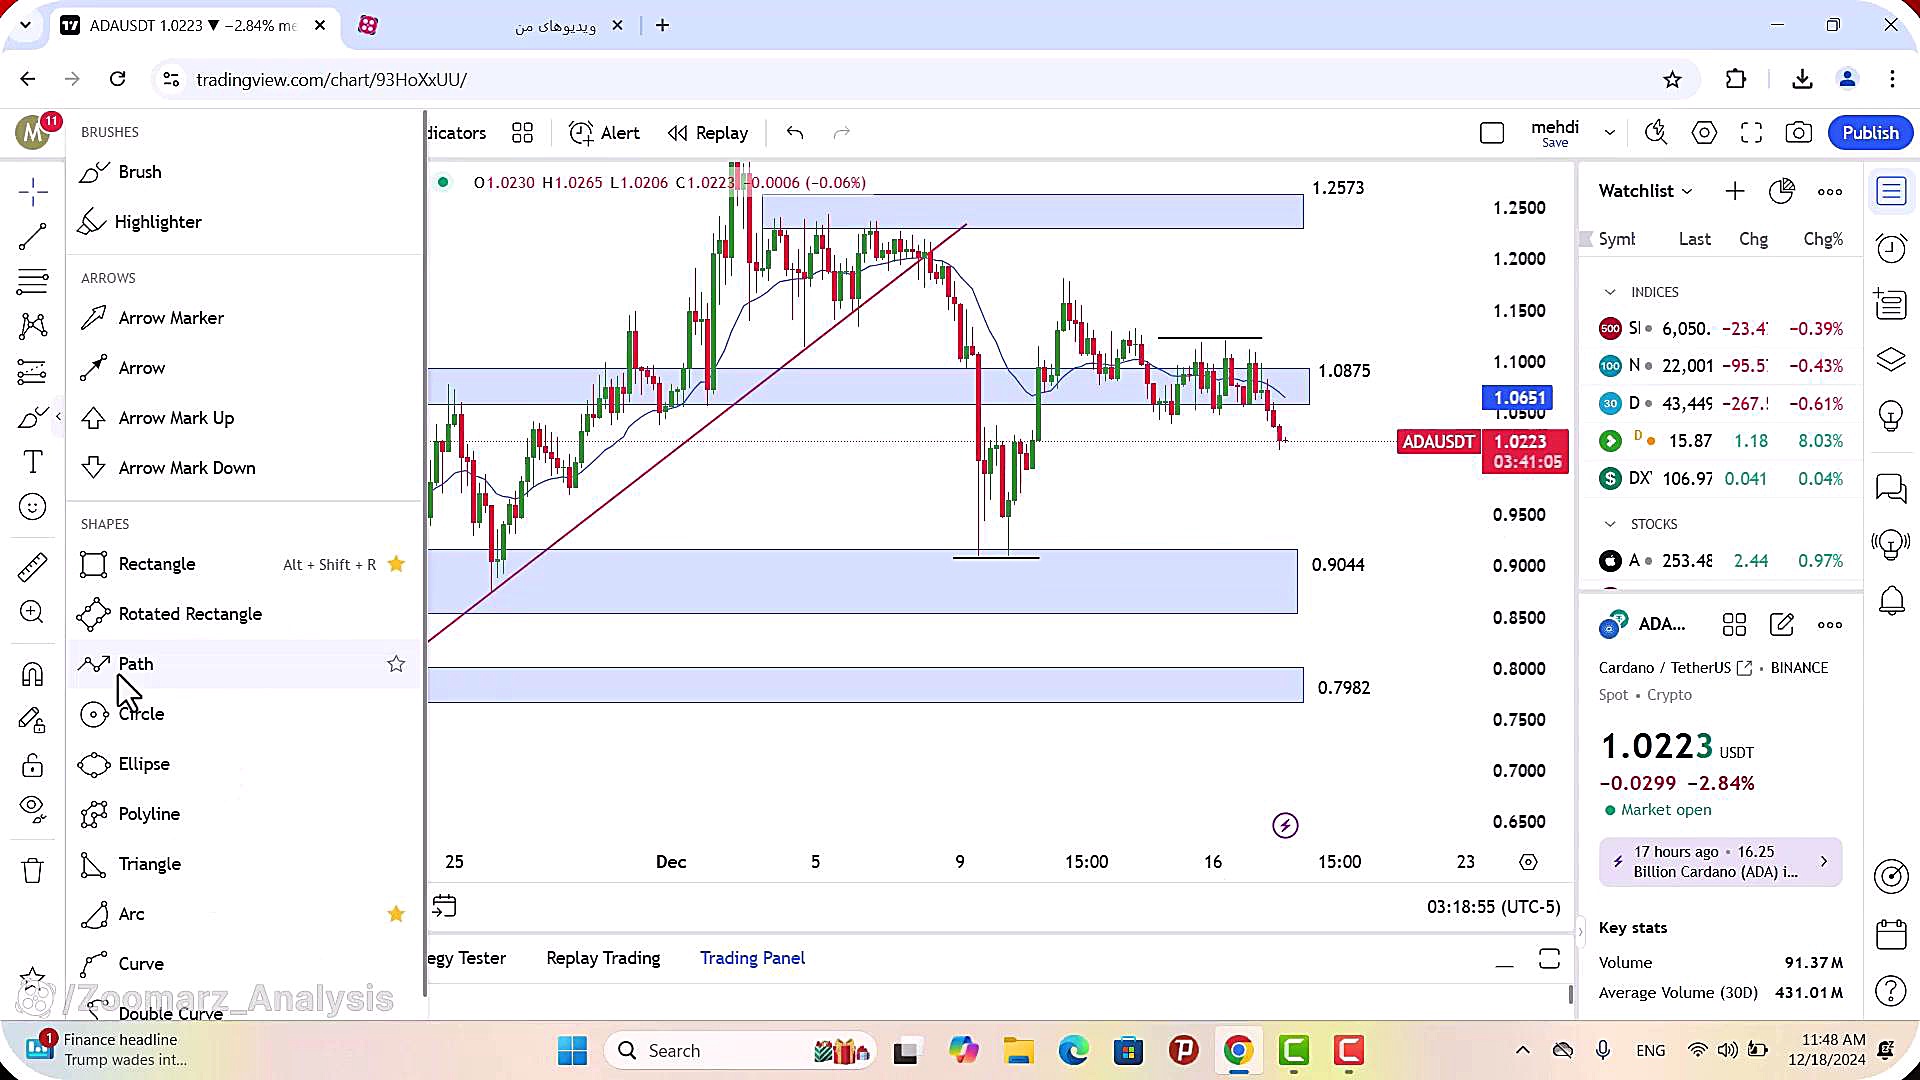Screen dimensions: 1920x1080
Task: Create an Alert
Action: point(604,133)
